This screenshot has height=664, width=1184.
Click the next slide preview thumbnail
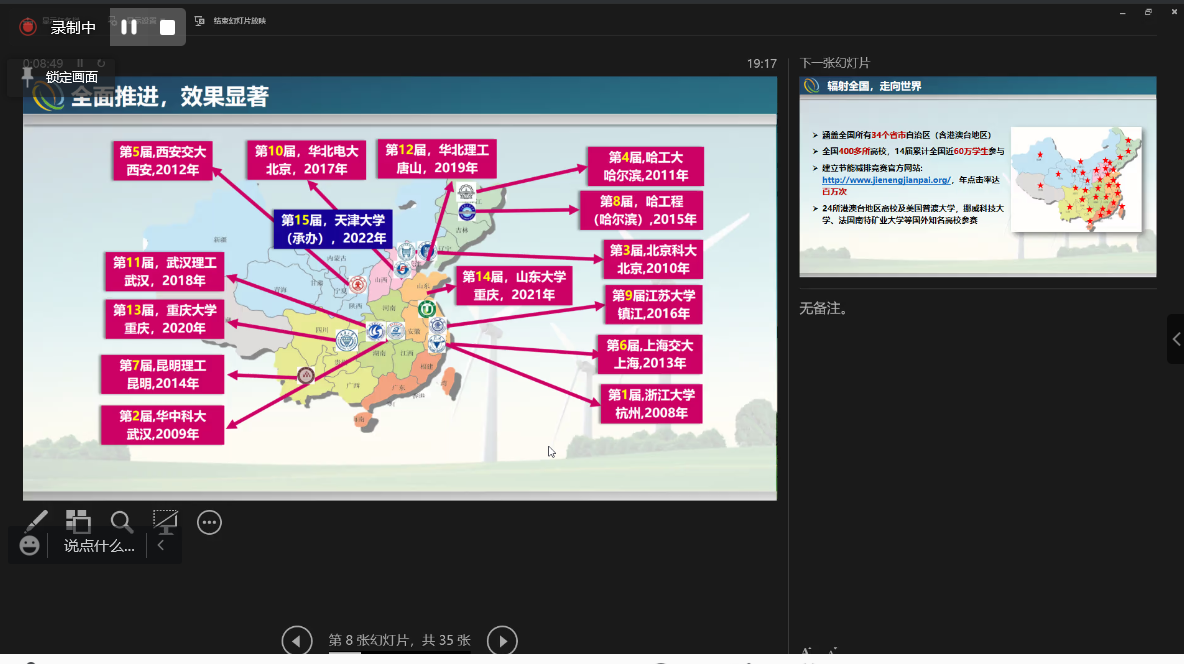click(x=977, y=176)
